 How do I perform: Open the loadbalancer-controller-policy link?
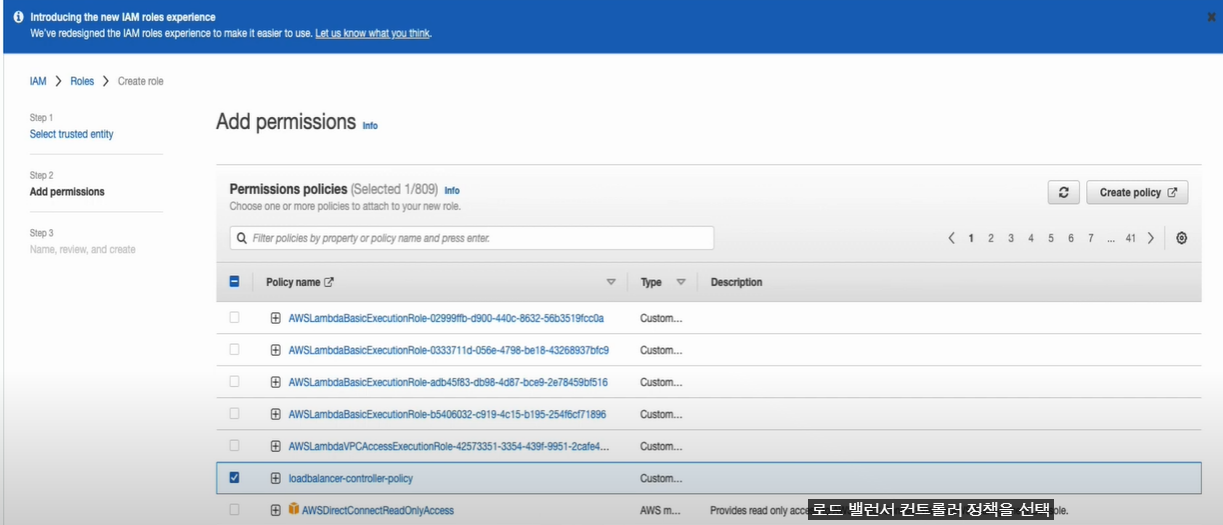353,478
